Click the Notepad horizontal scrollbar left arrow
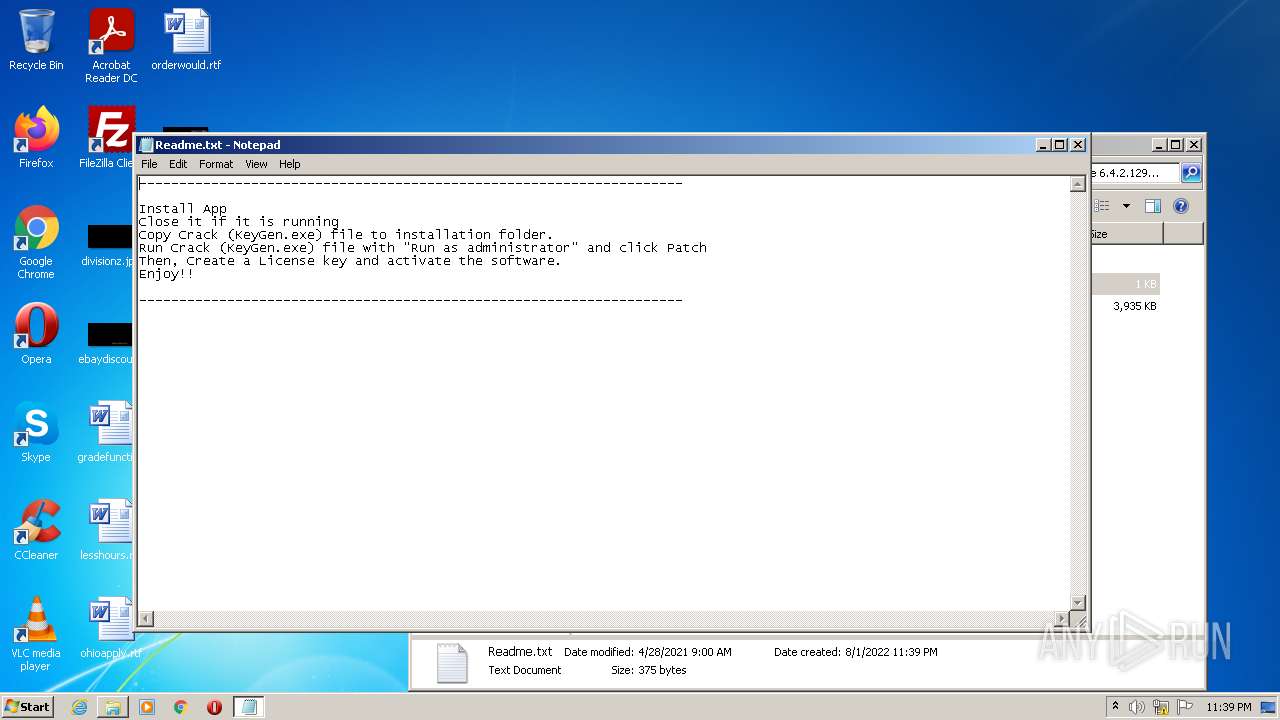The image size is (1280, 720). [146, 619]
